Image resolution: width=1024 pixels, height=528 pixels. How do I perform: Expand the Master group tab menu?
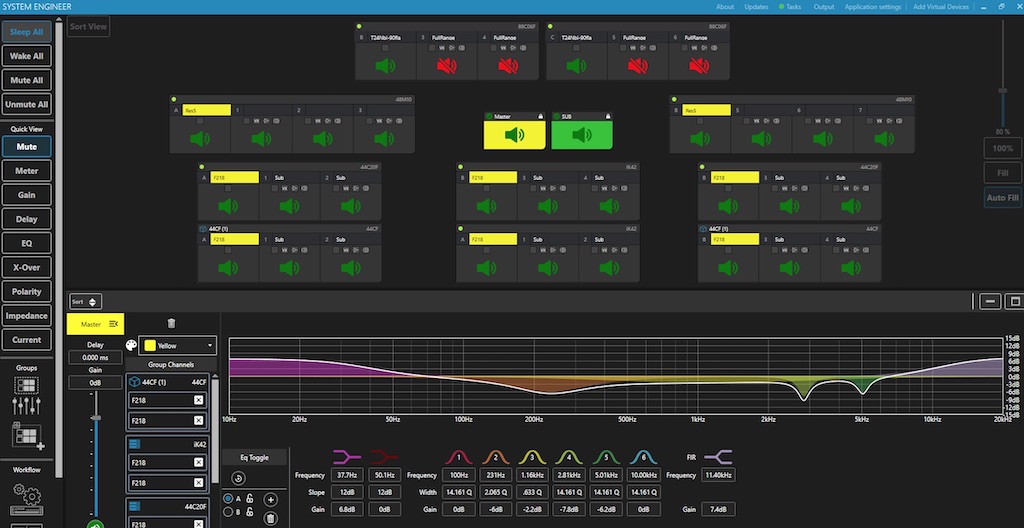point(114,324)
